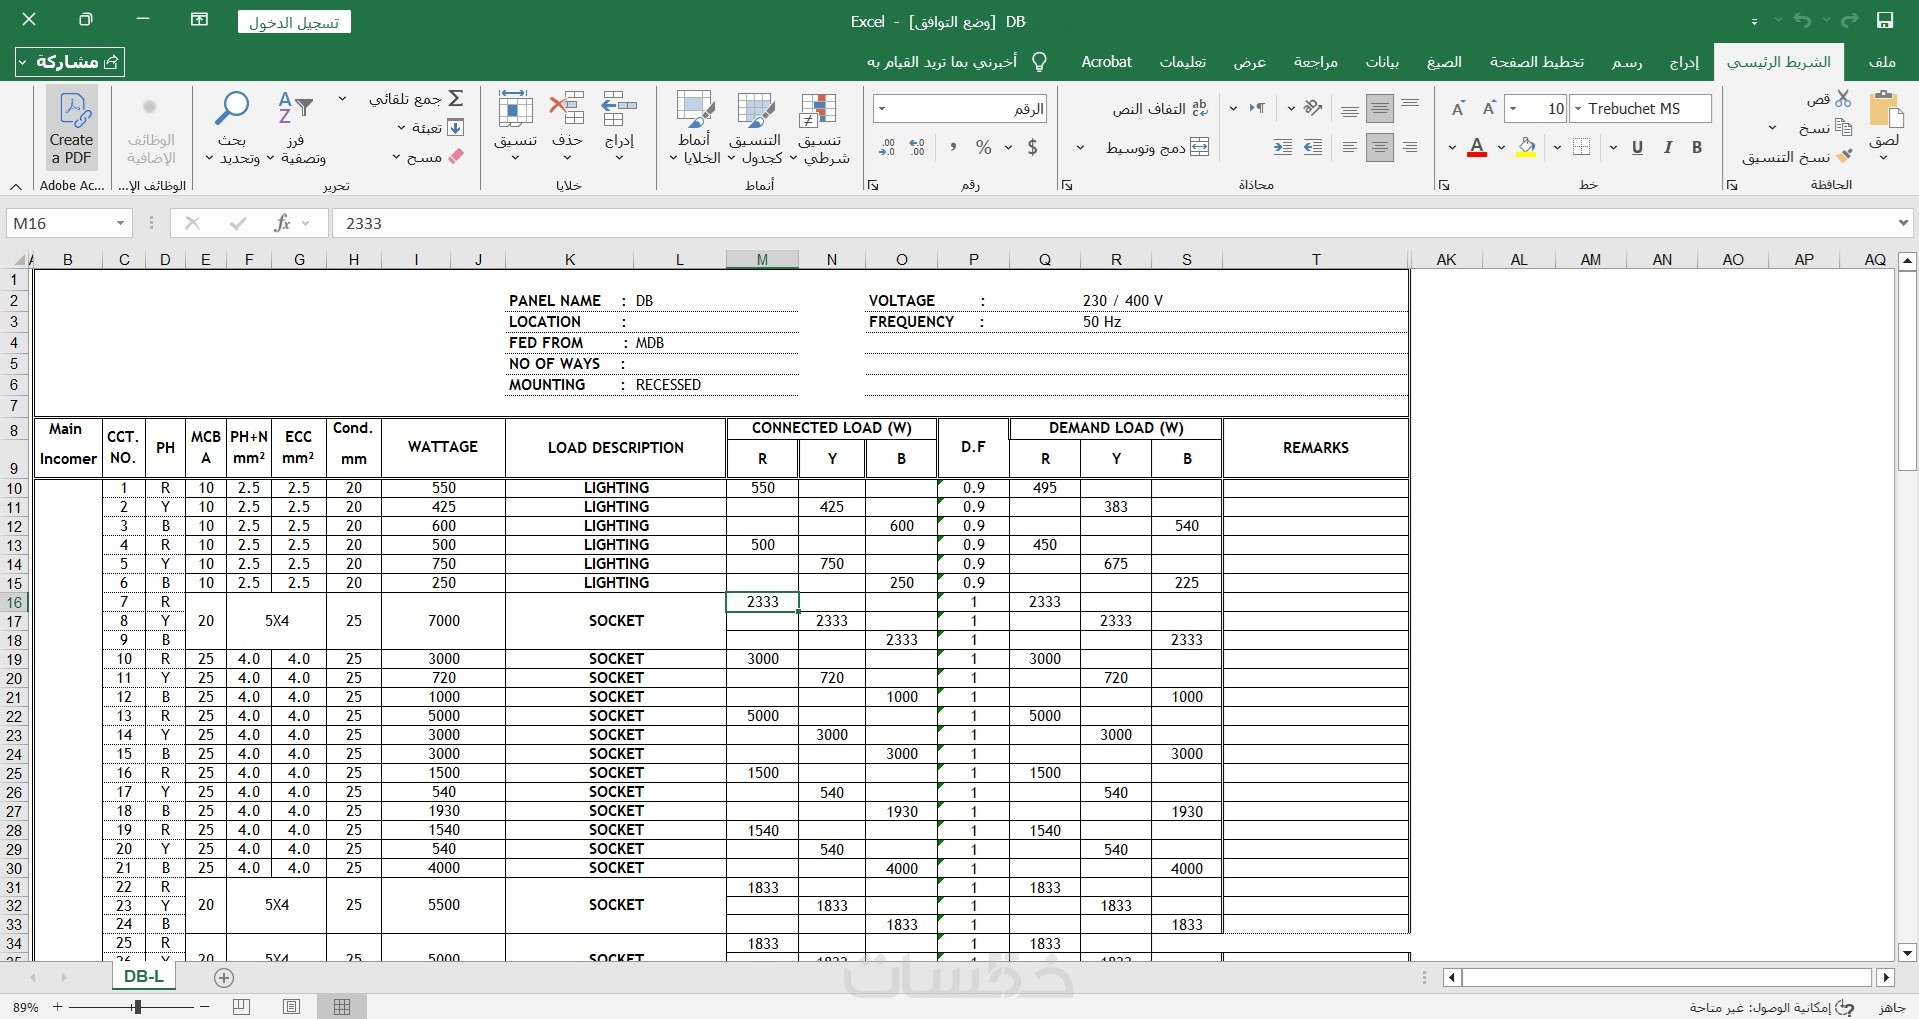This screenshot has height=1019, width=1919.
Task: Click the Name Box showing M16
Action: (x=69, y=223)
